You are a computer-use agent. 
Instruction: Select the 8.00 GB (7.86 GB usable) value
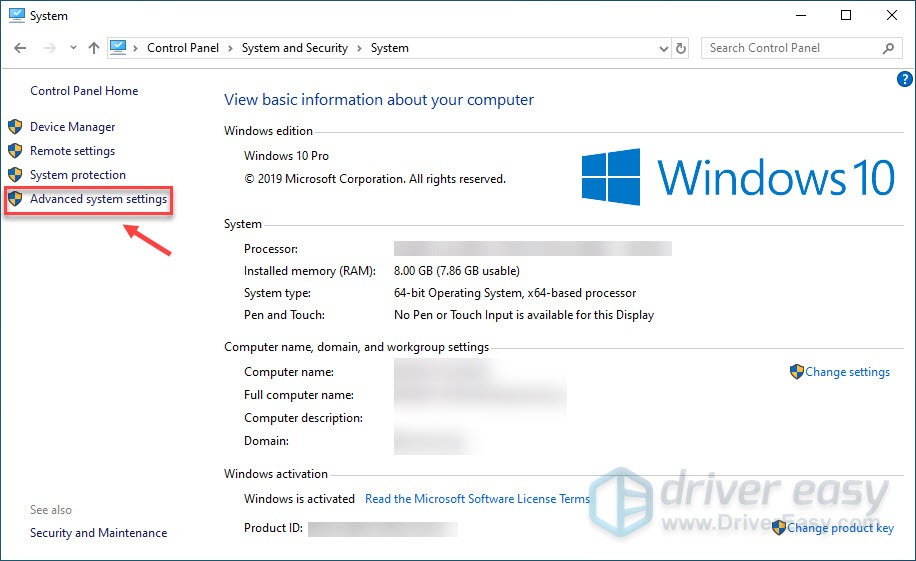click(x=457, y=271)
